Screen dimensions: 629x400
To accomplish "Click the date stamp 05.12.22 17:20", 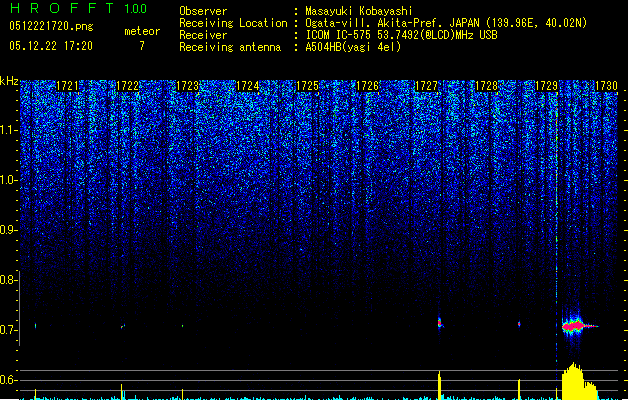I will (x=51, y=46).
